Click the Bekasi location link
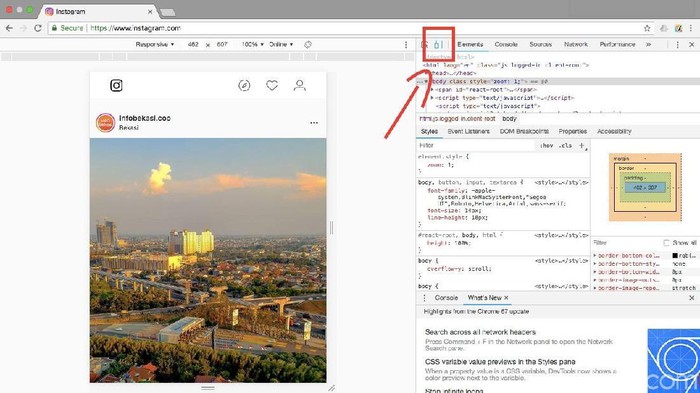Viewport: 700px width, 393px height. 129,127
